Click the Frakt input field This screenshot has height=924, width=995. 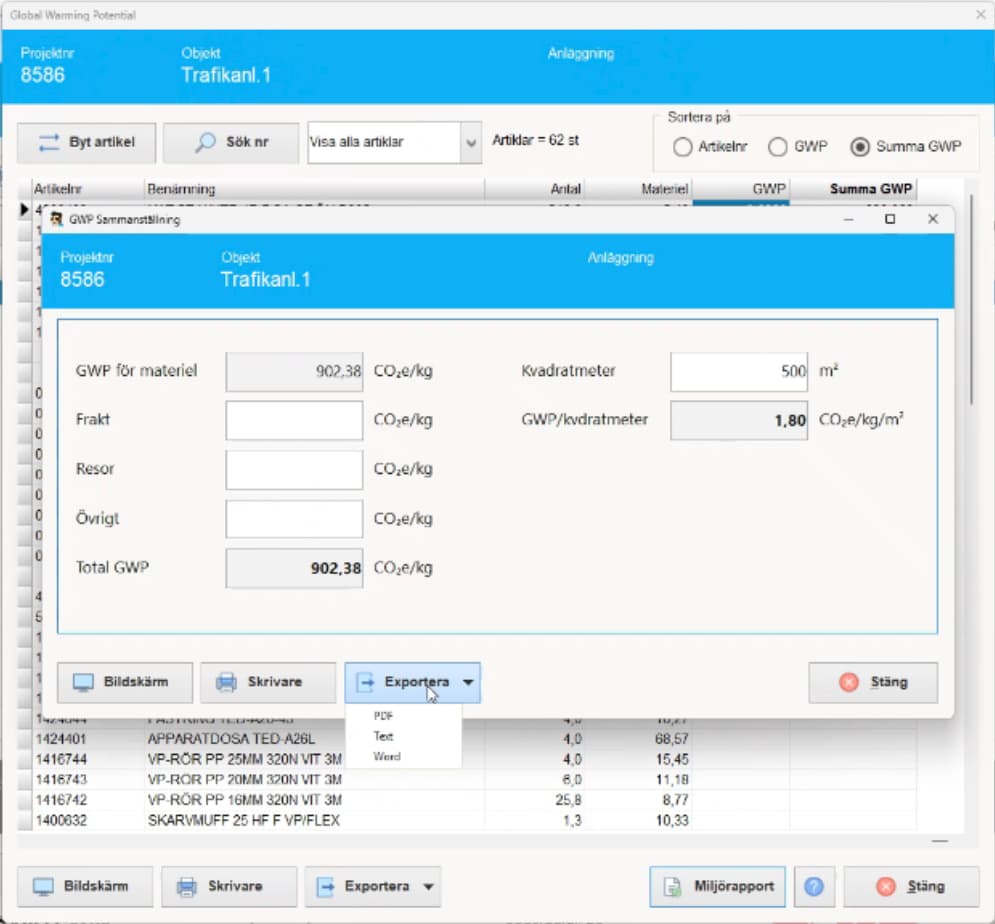(294, 420)
